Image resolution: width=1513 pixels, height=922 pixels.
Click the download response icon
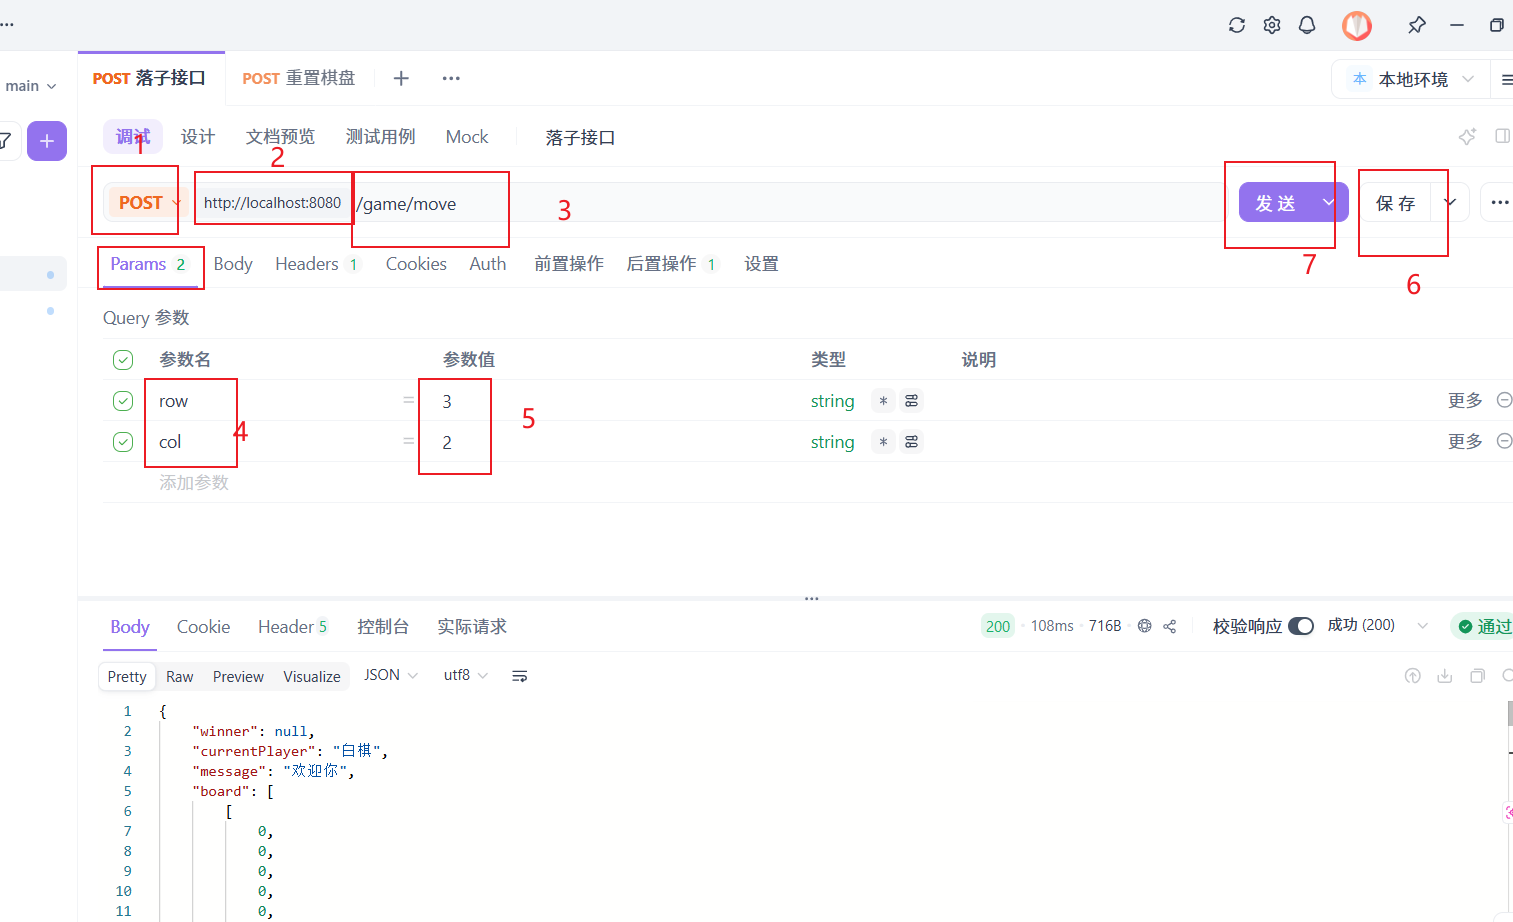pos(1445,676)
